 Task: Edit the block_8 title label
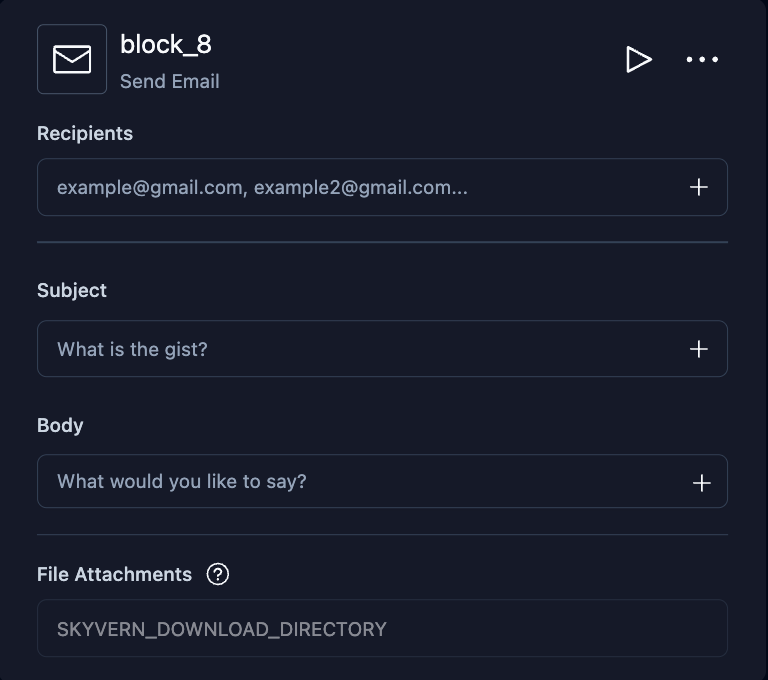(166, 44)
